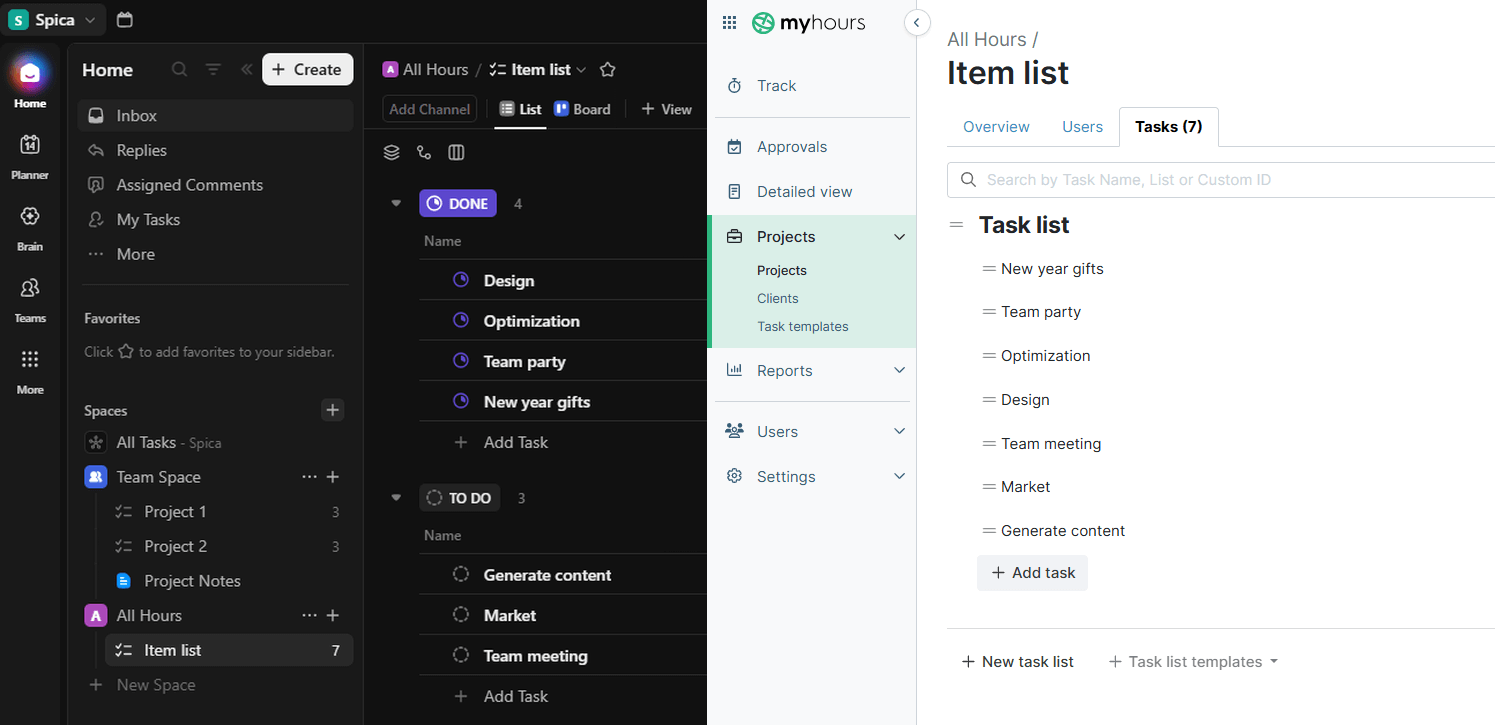
Task: Select the Brain icon in sidebar
Action: pos(30,222)
